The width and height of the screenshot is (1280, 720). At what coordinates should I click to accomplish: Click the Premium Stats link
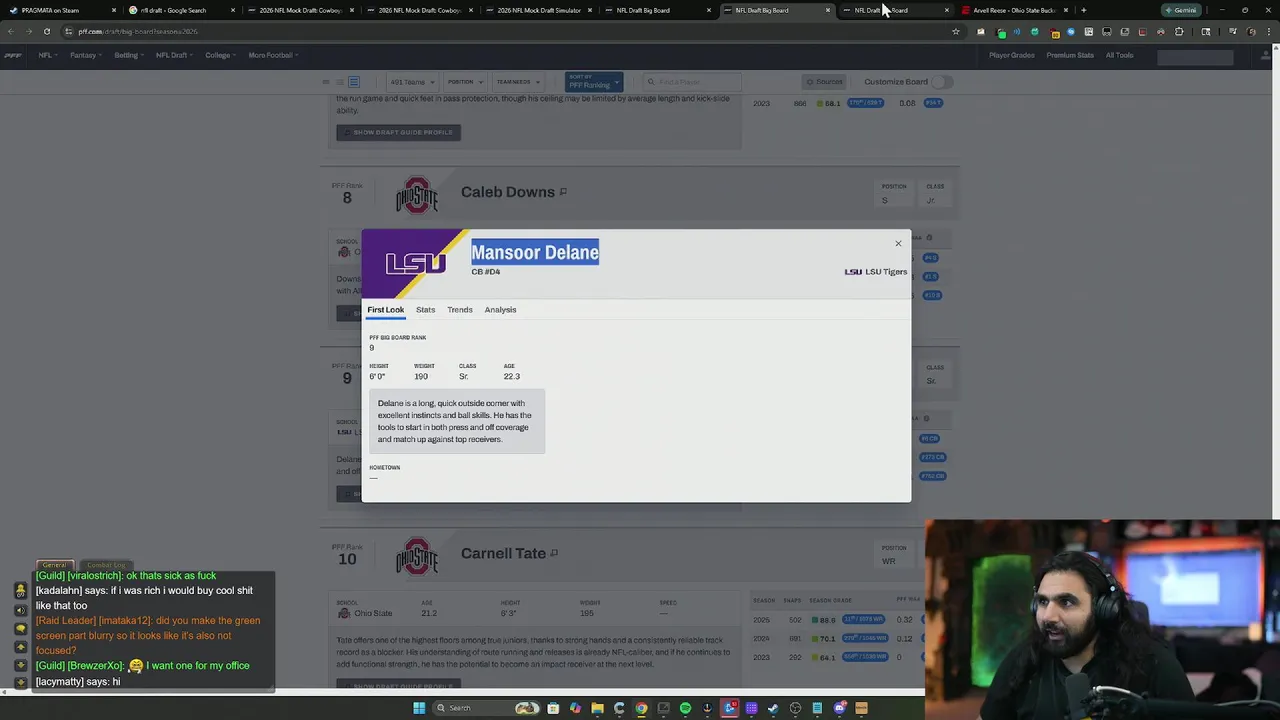[x=1070, y=55]
